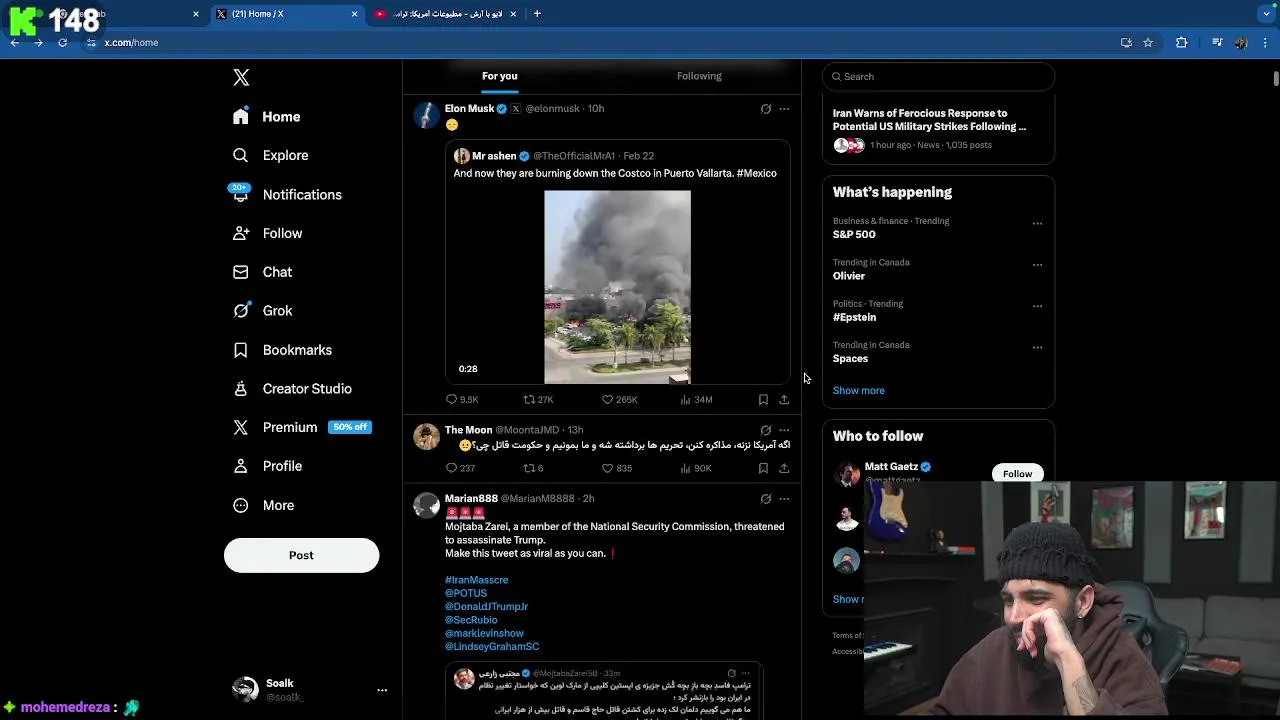Open Grok icon on Marian888's post
The height and width of the screenshot is (720, 1280).
coord(766,499)
